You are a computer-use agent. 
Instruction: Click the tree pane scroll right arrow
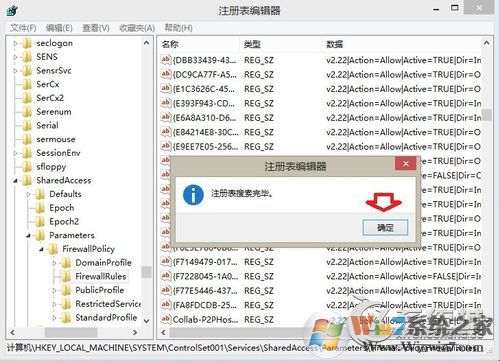(135, 332)
